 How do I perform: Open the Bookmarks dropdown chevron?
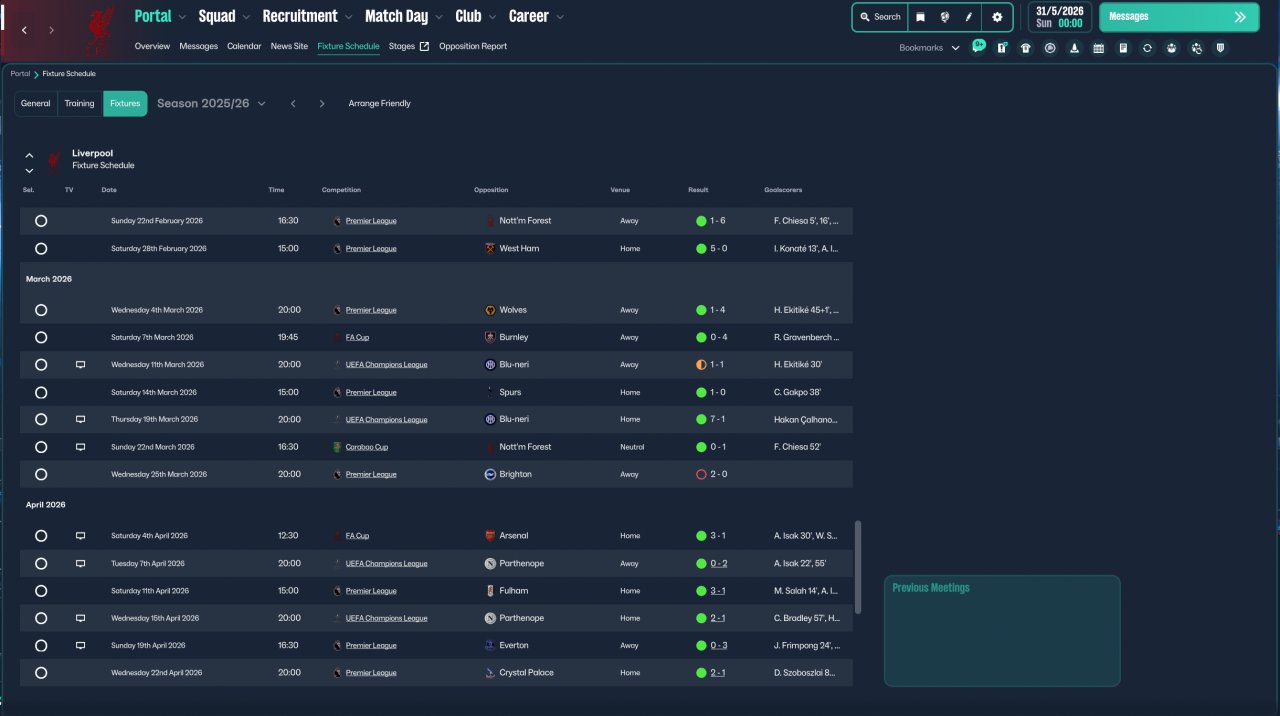click(955, 48)
